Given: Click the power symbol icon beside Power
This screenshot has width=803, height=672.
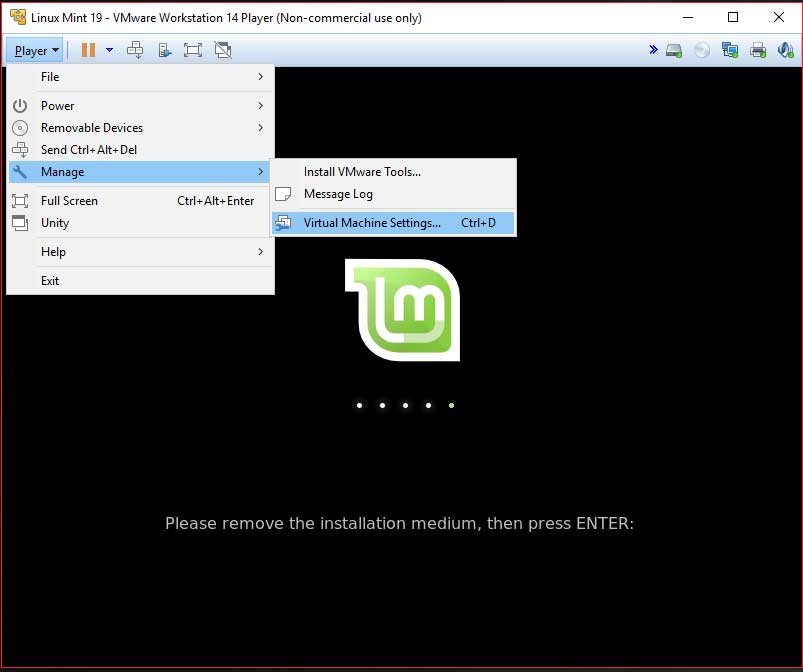Looking at the screenshot, I should 20,106.
